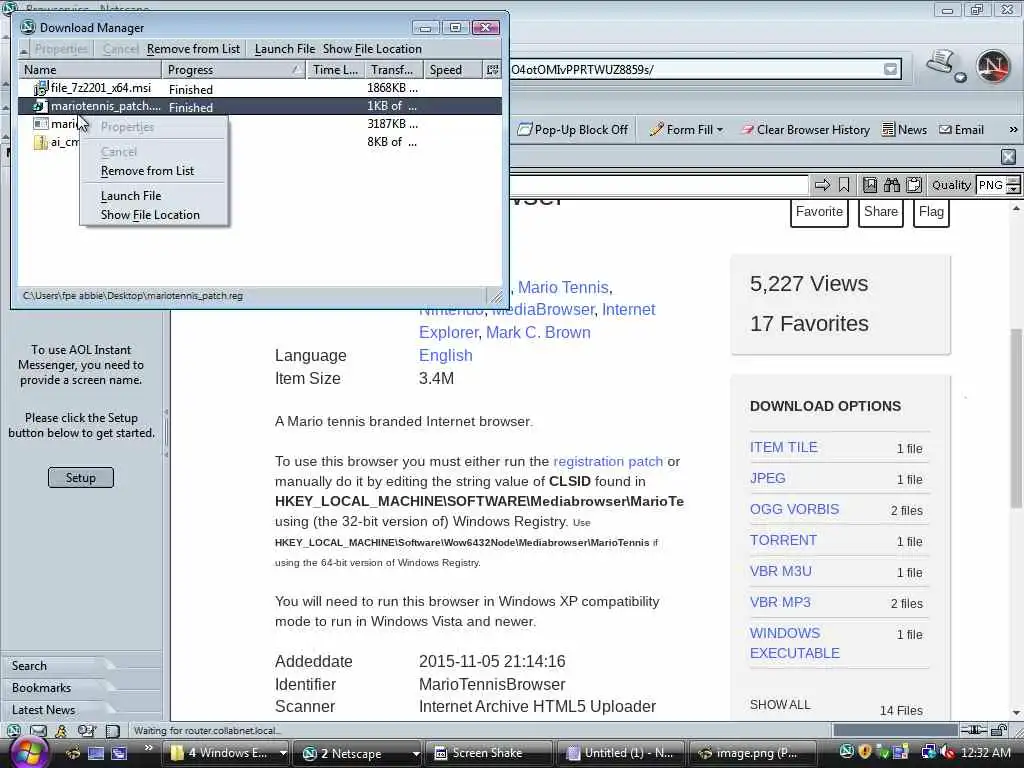Click the online/offline connection icon in status bar
The width and height of the screenshot is (1024, 768).
[x=974, y=729]
